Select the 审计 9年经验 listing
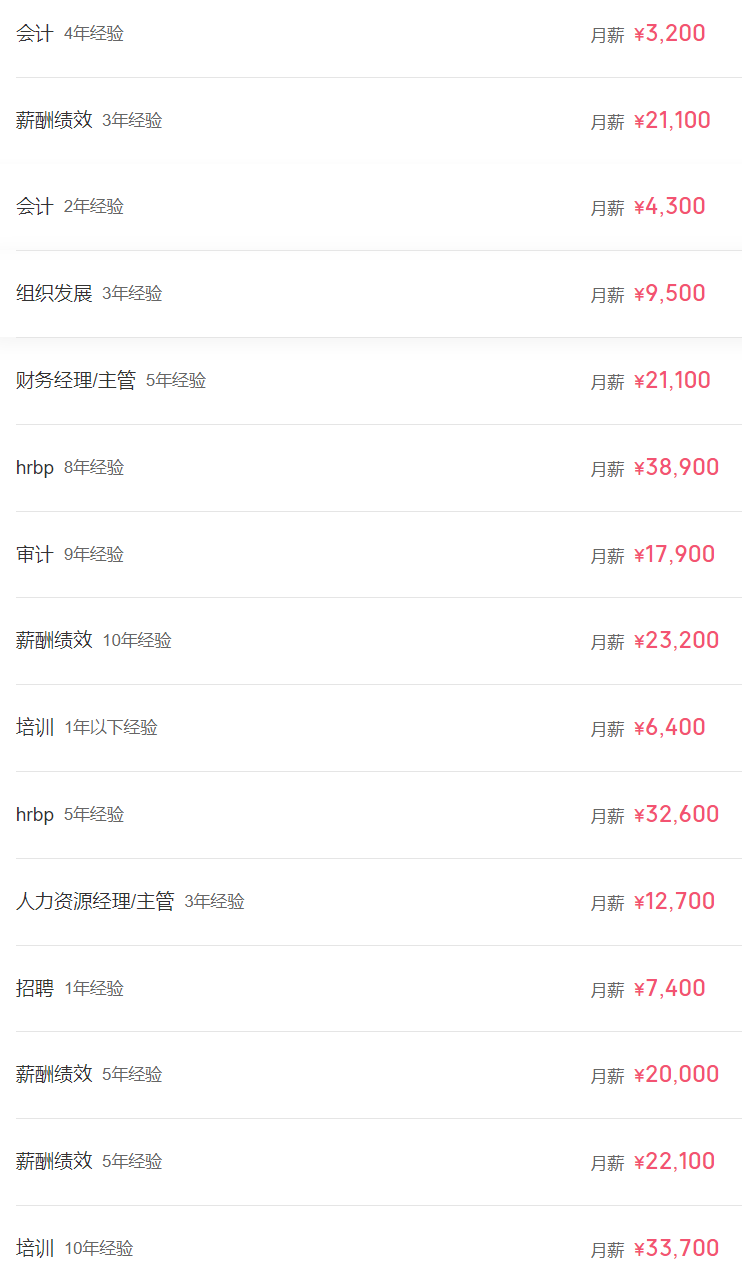The image size is (742, 1278). click(x=35, y=554)
